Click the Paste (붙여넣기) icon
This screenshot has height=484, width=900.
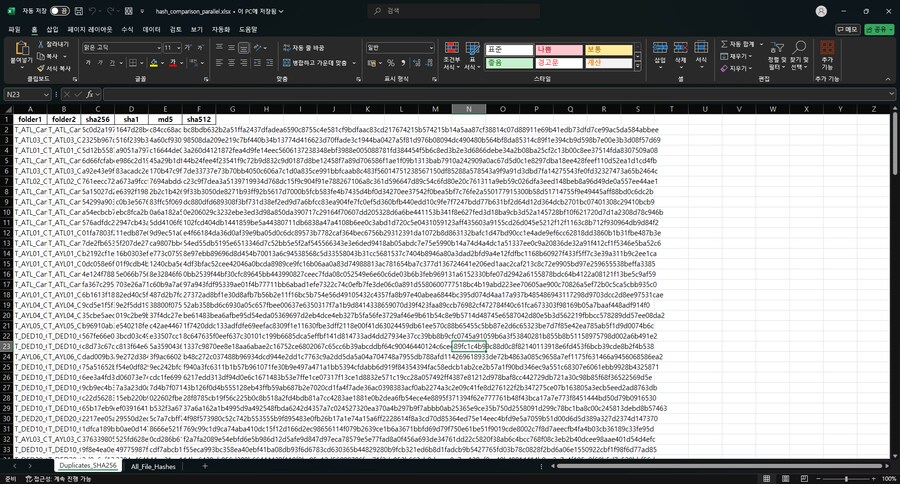coord(20,50)
